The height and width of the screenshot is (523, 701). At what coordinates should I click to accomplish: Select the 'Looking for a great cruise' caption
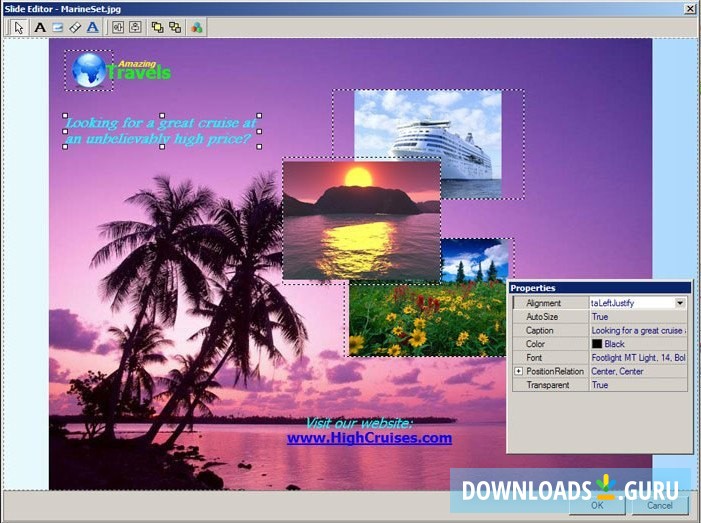coord(162,131)
